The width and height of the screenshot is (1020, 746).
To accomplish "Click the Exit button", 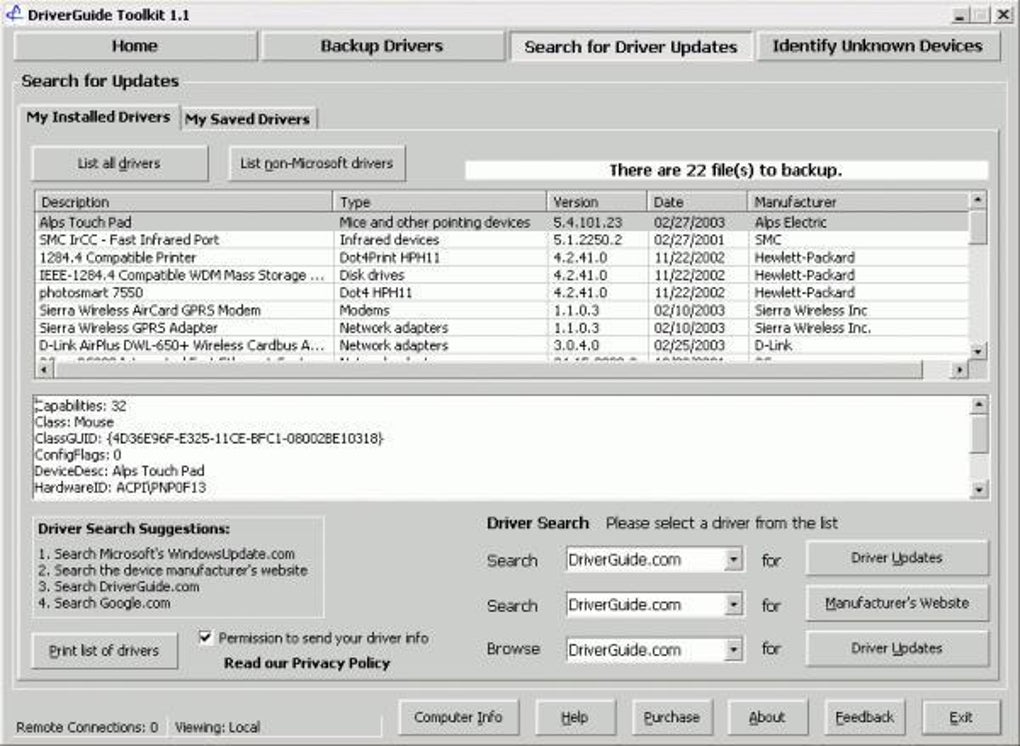I will coord(961,717).
